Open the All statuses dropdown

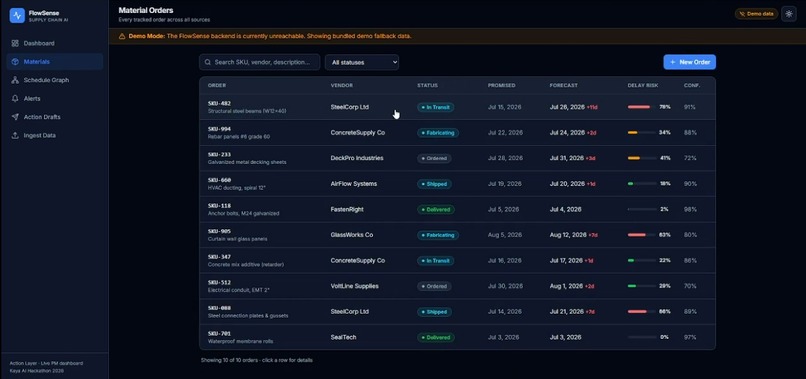point(362,62)
